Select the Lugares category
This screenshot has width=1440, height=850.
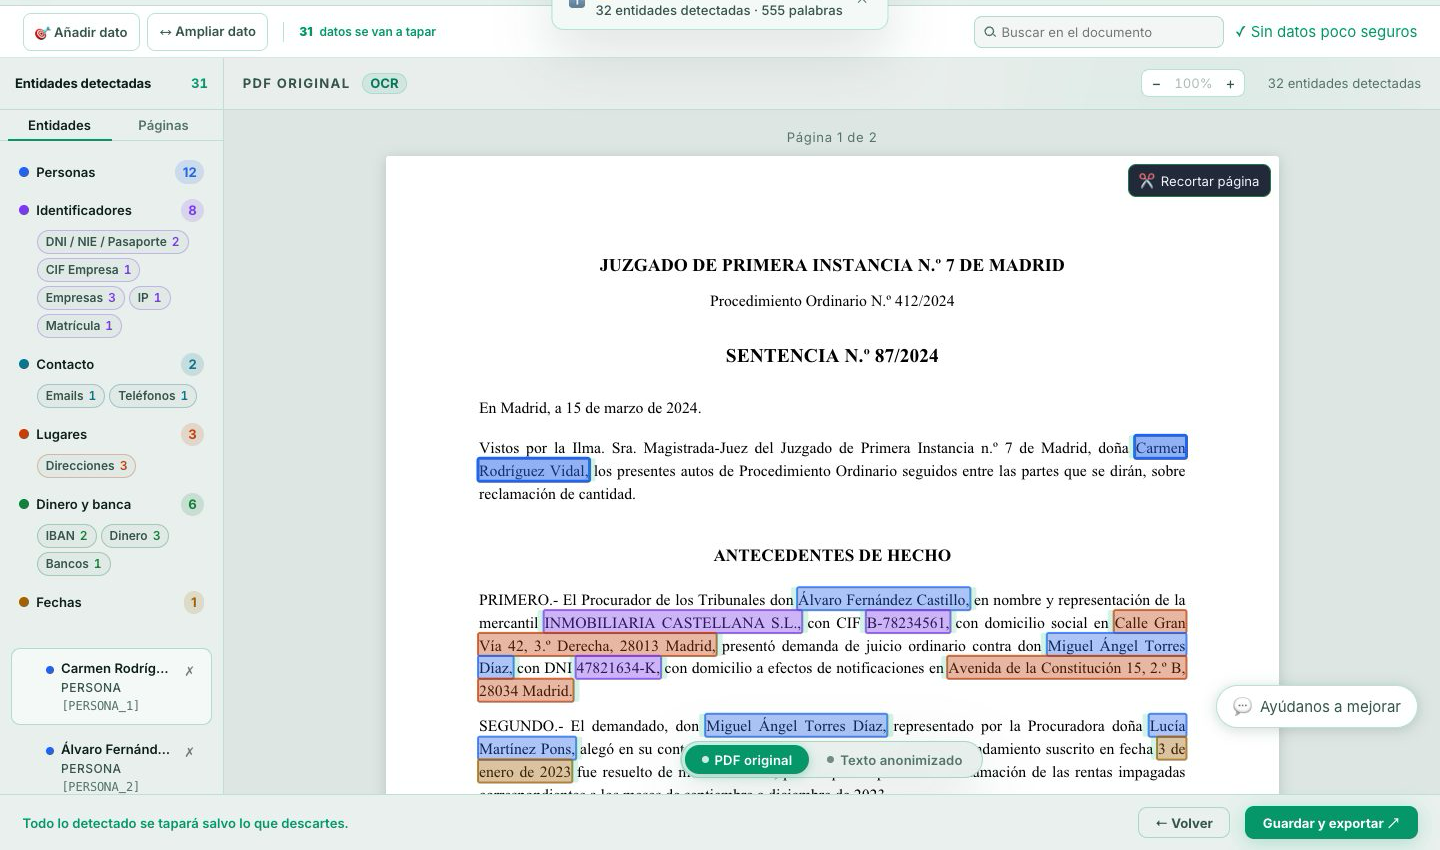click(111, 434)
